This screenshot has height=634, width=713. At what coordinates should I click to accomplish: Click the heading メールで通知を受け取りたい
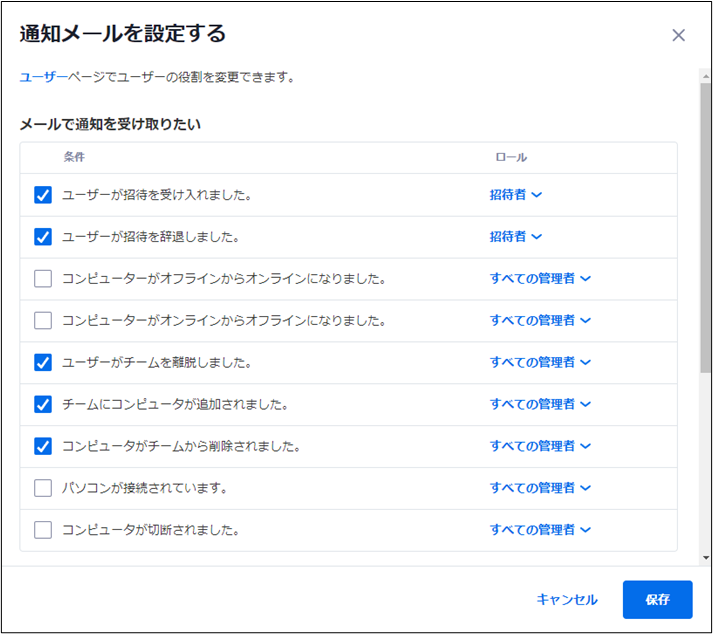pyautogui.click(x=110, y=124)
